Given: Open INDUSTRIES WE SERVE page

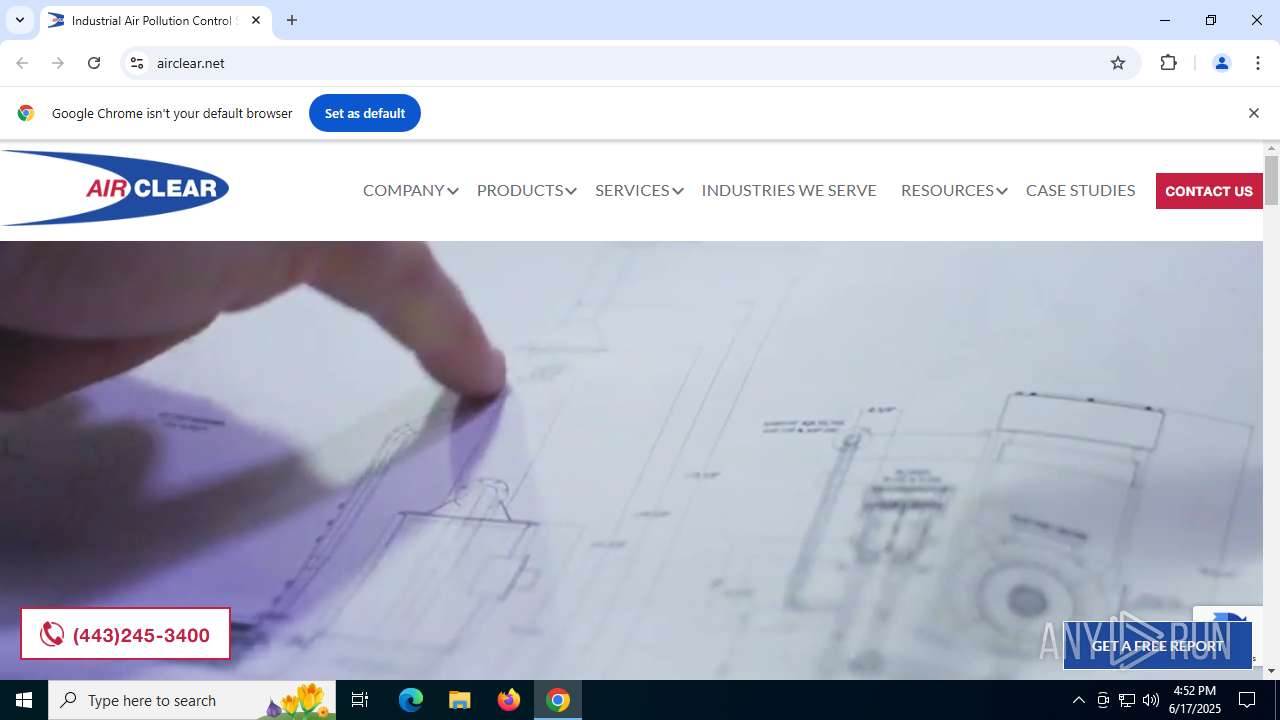Looking at the screenshot, I should (789, 190).
